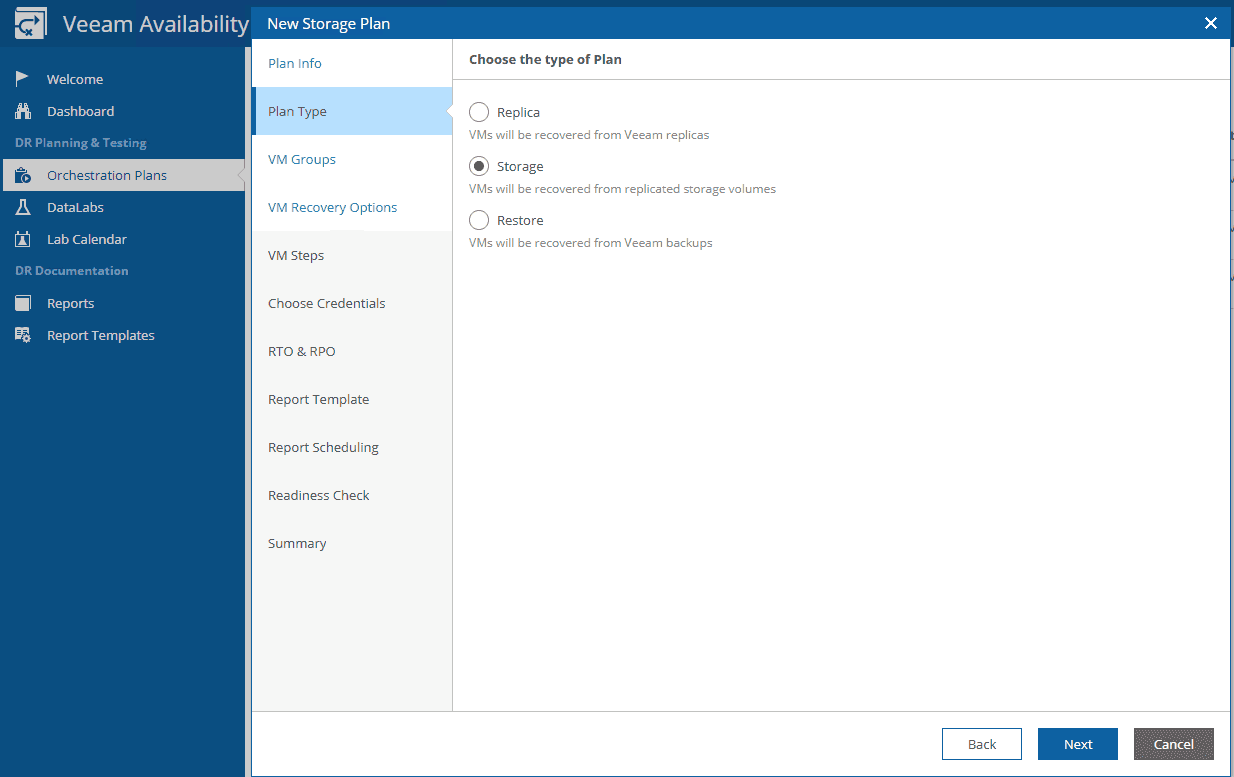Click the Veeam Availability logo icon
This screenshot has width=1234, height=777.
pos(30,24)
